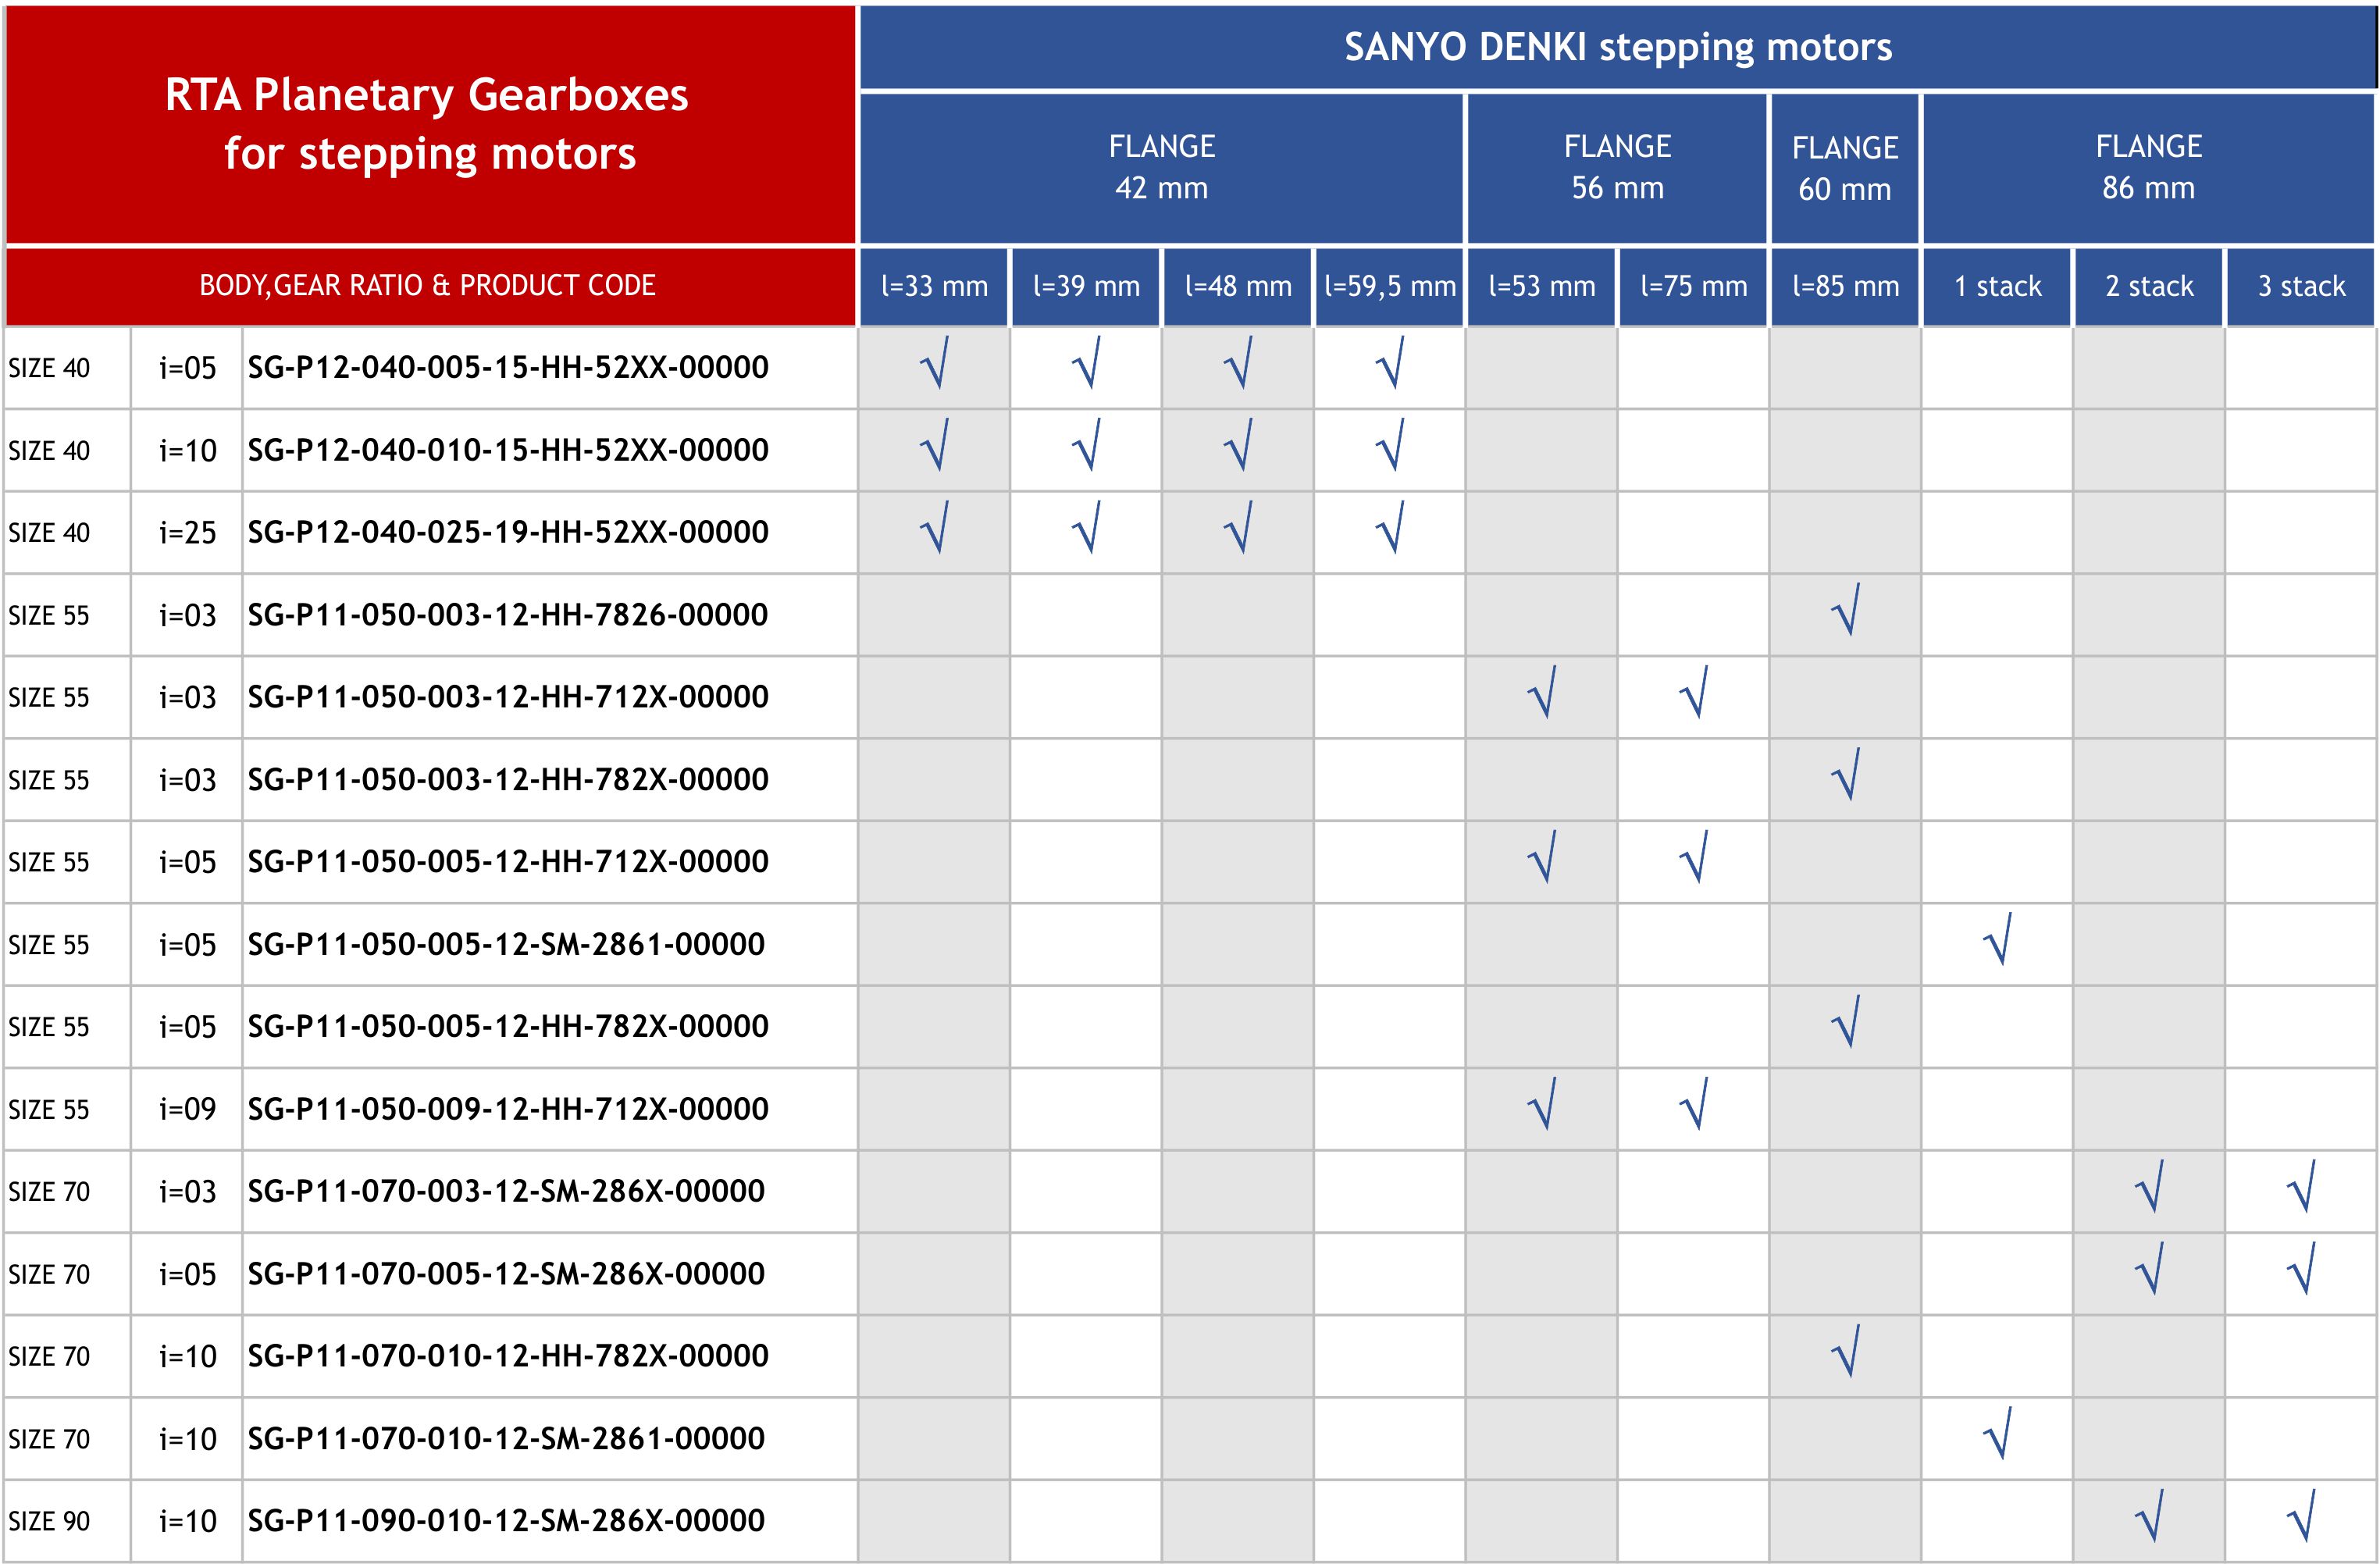
Task: Click the '1 stack' column header
Action: (x=1997, y=286)
